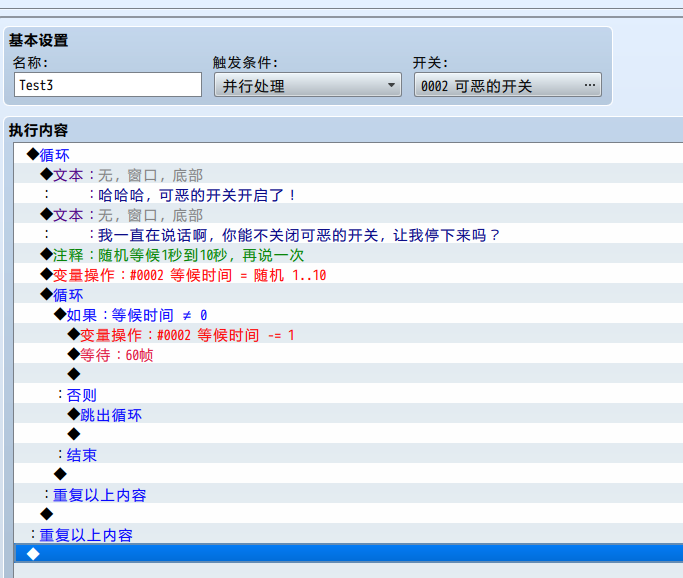Select the 如果:等候时间 ≠ 0 condition
Screen dimensions: 683x578
(348, 314)
